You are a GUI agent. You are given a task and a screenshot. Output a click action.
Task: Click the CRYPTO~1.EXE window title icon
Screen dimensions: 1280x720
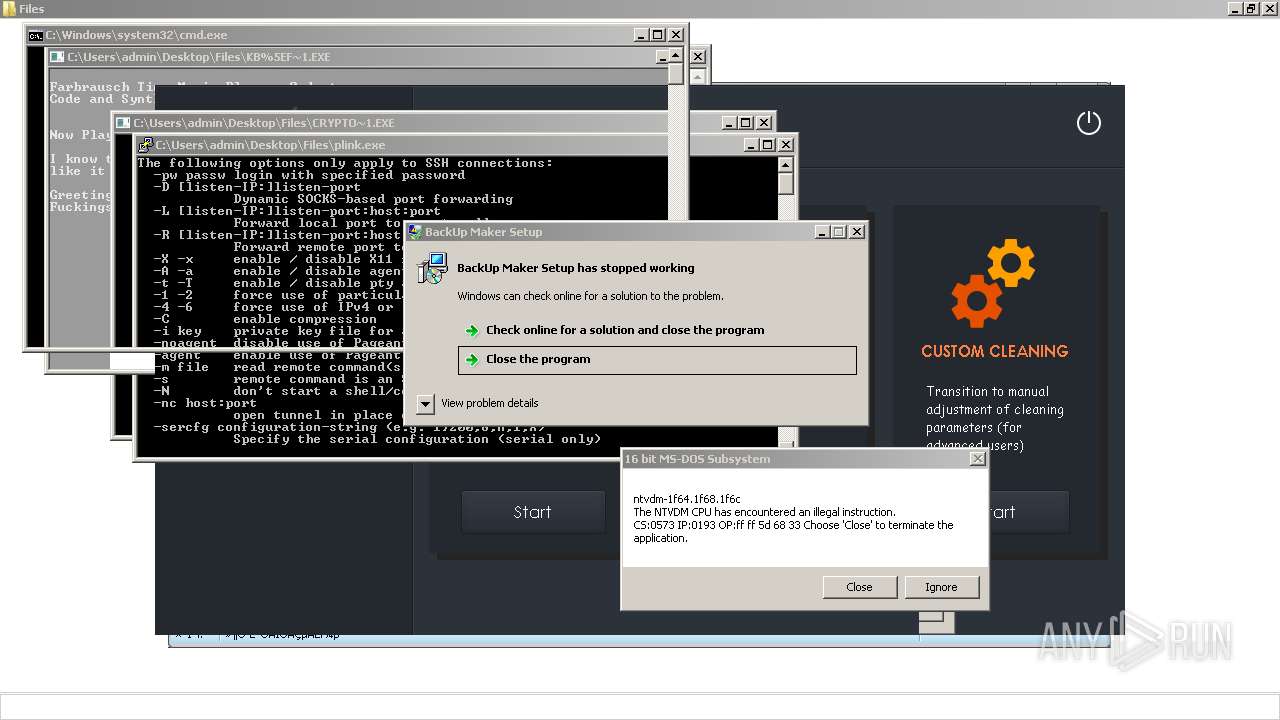click(x=123, y=123)
